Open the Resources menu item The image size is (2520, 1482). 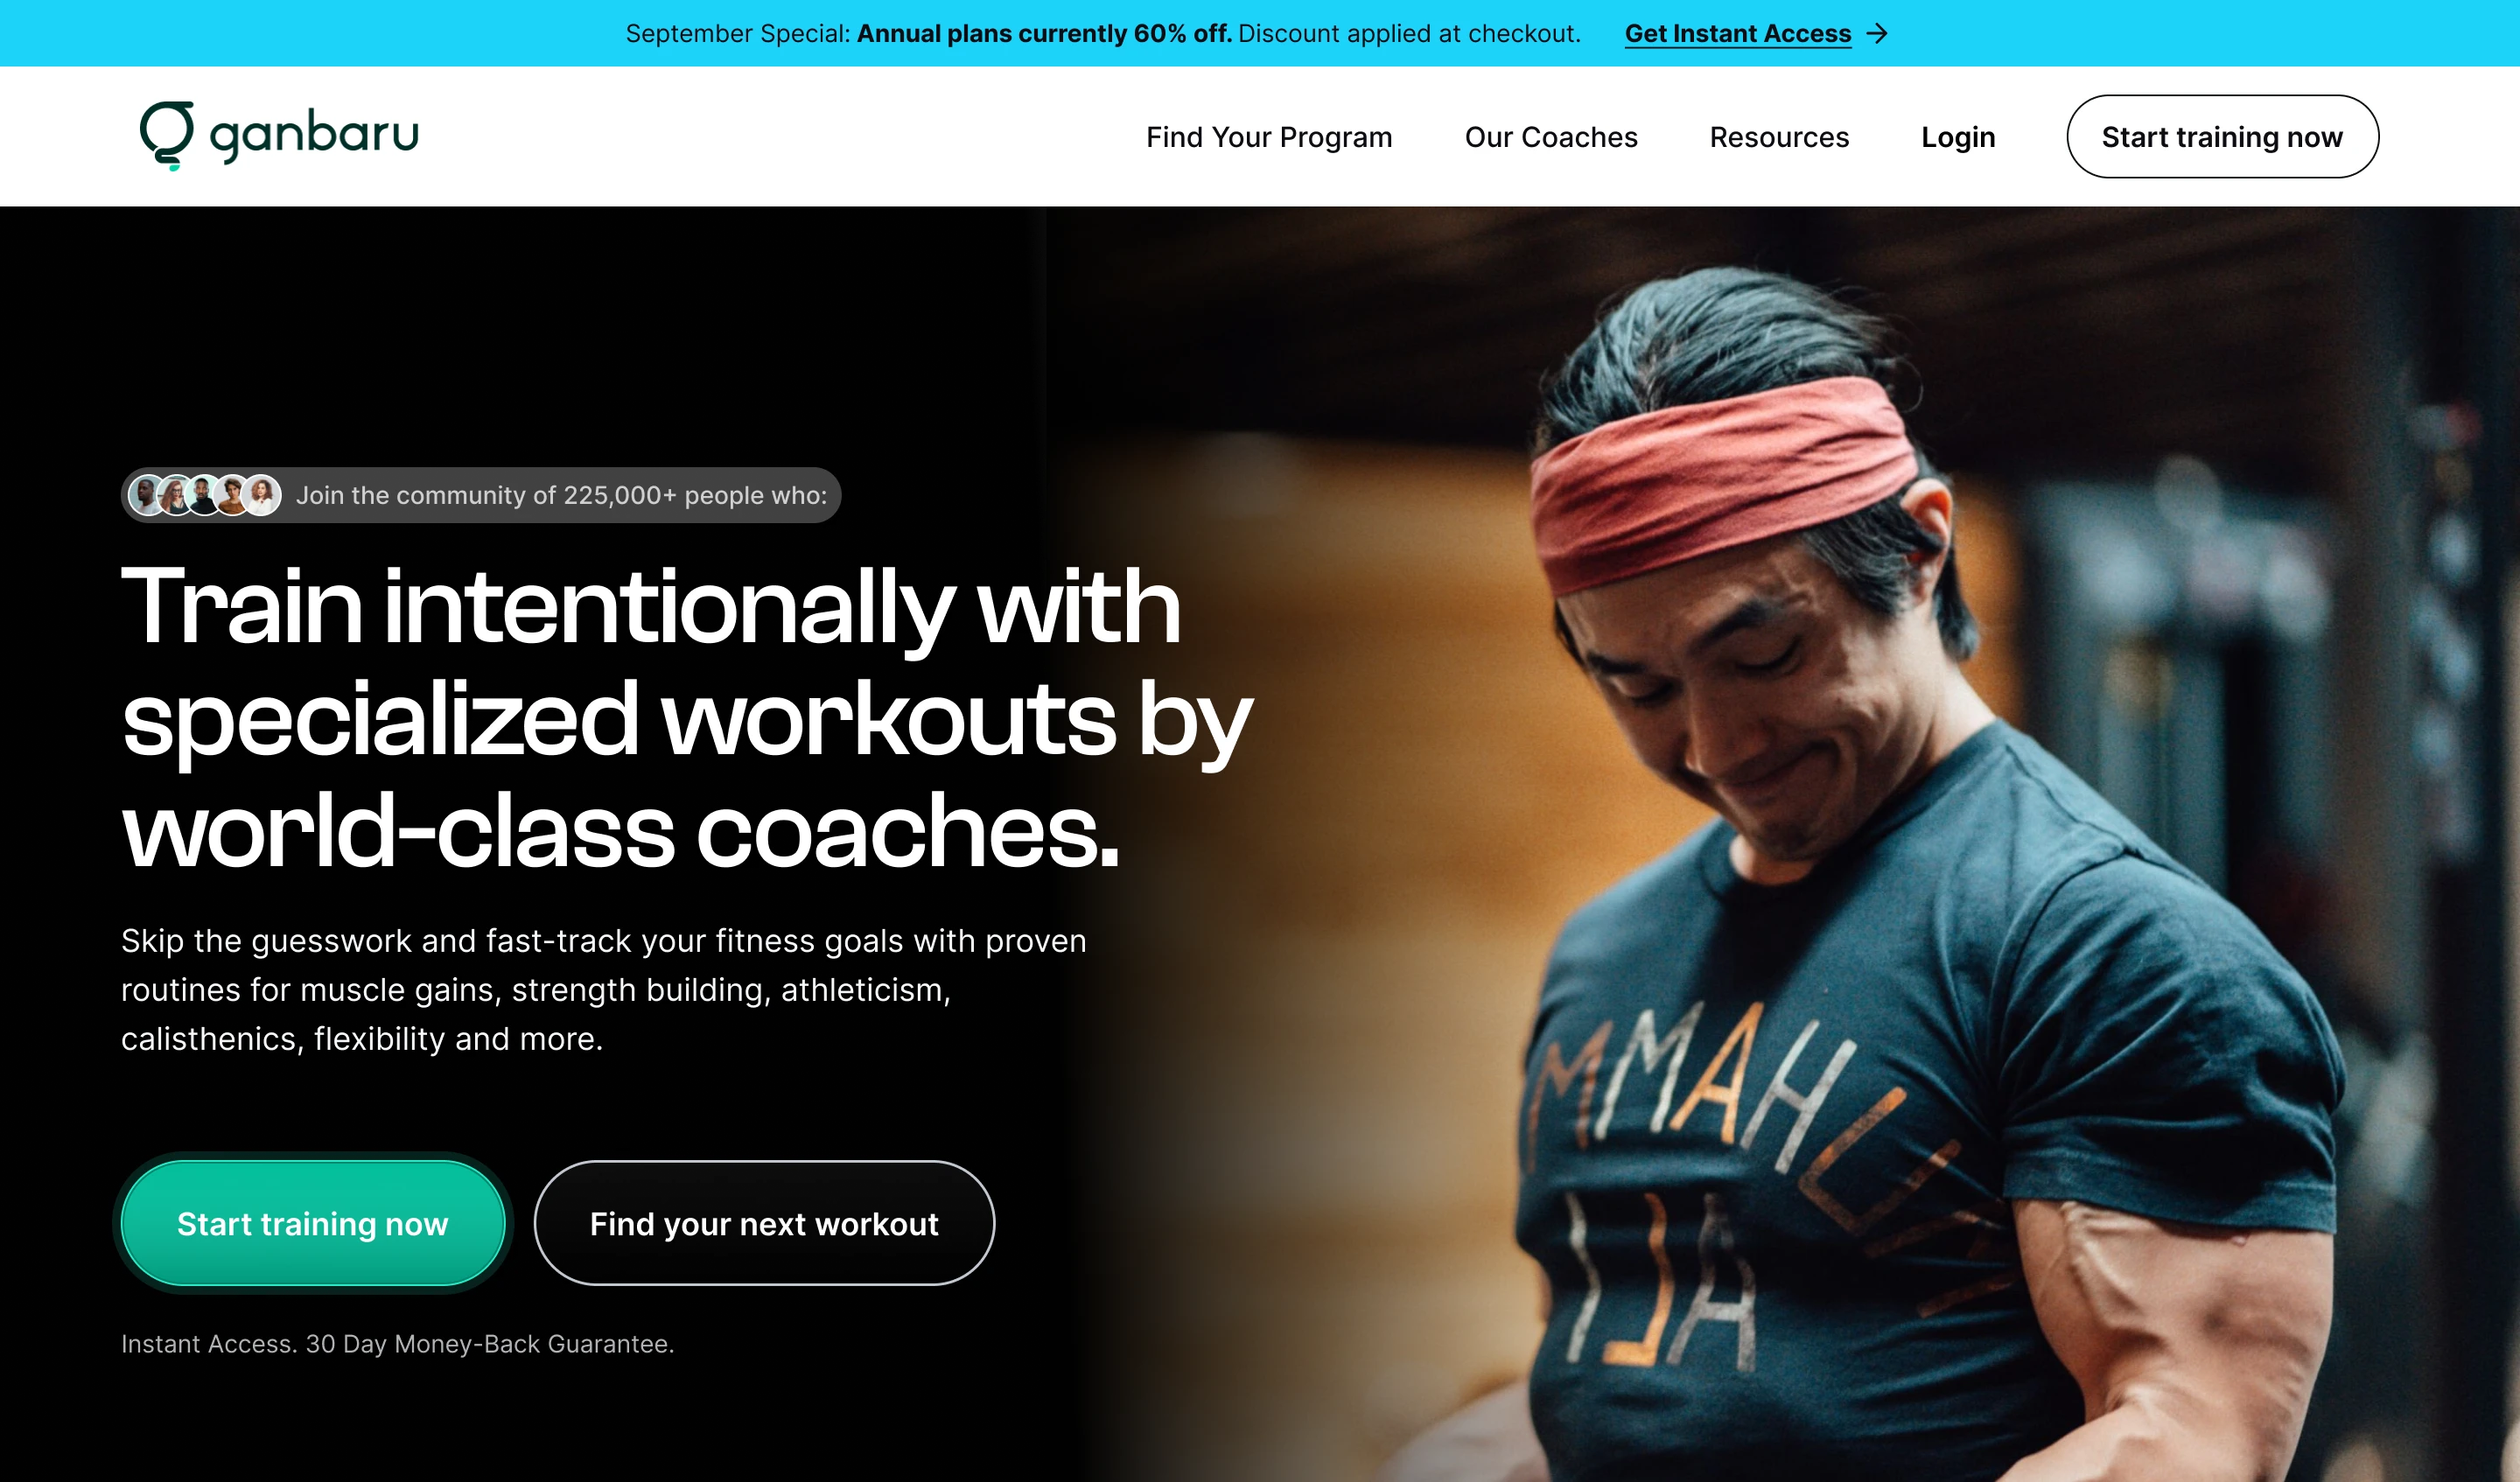(x=1779, y=137)
